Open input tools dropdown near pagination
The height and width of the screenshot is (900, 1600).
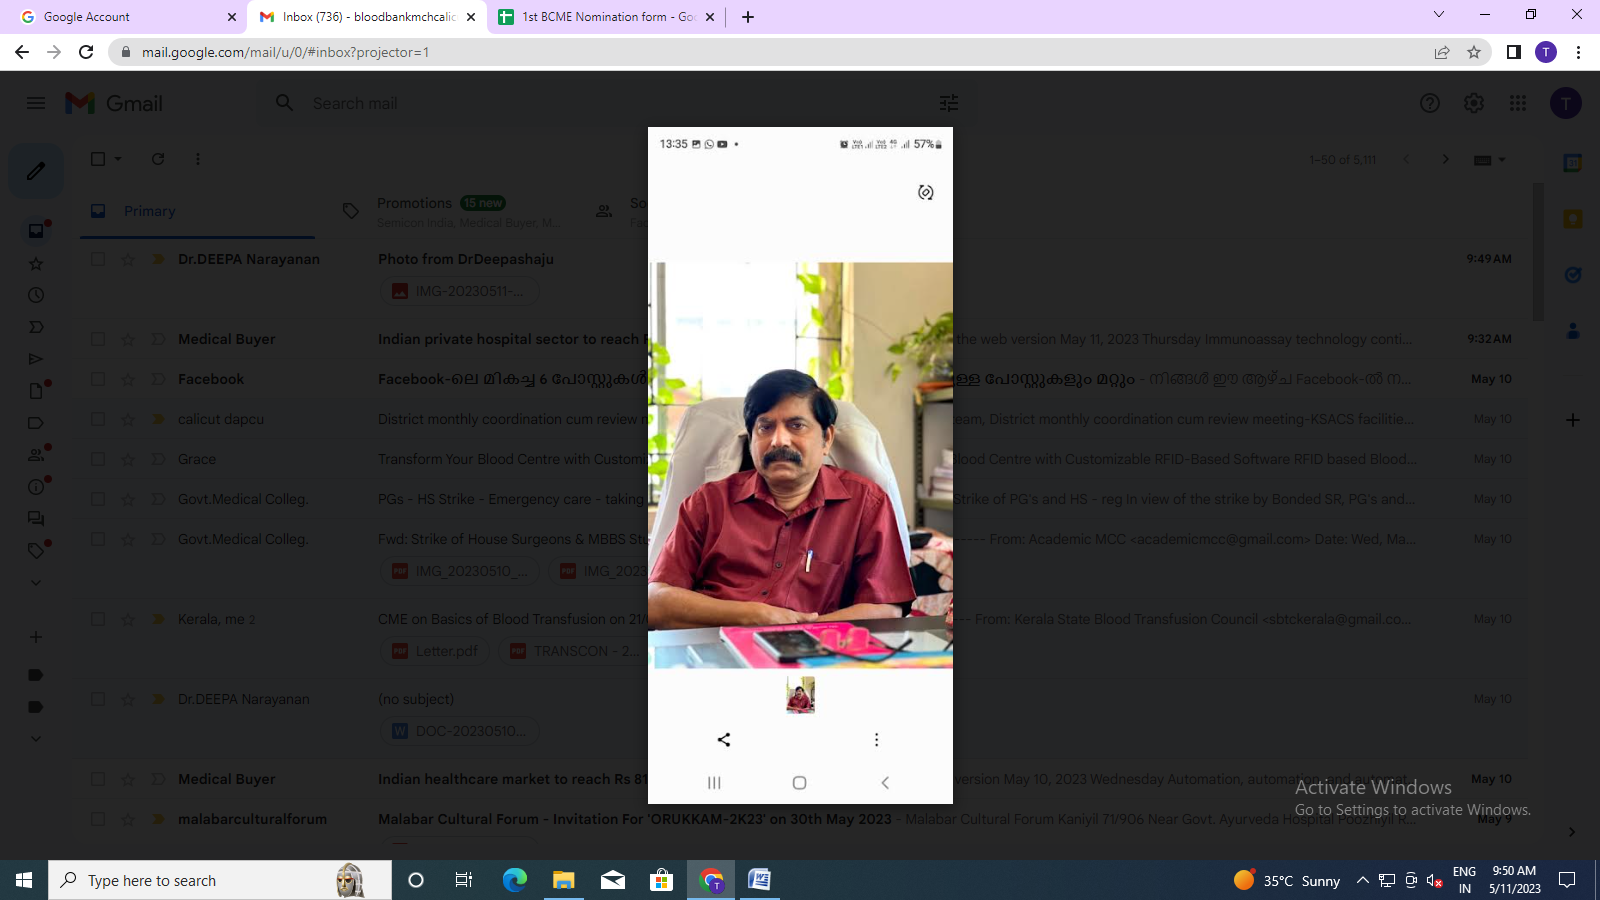1502,160
